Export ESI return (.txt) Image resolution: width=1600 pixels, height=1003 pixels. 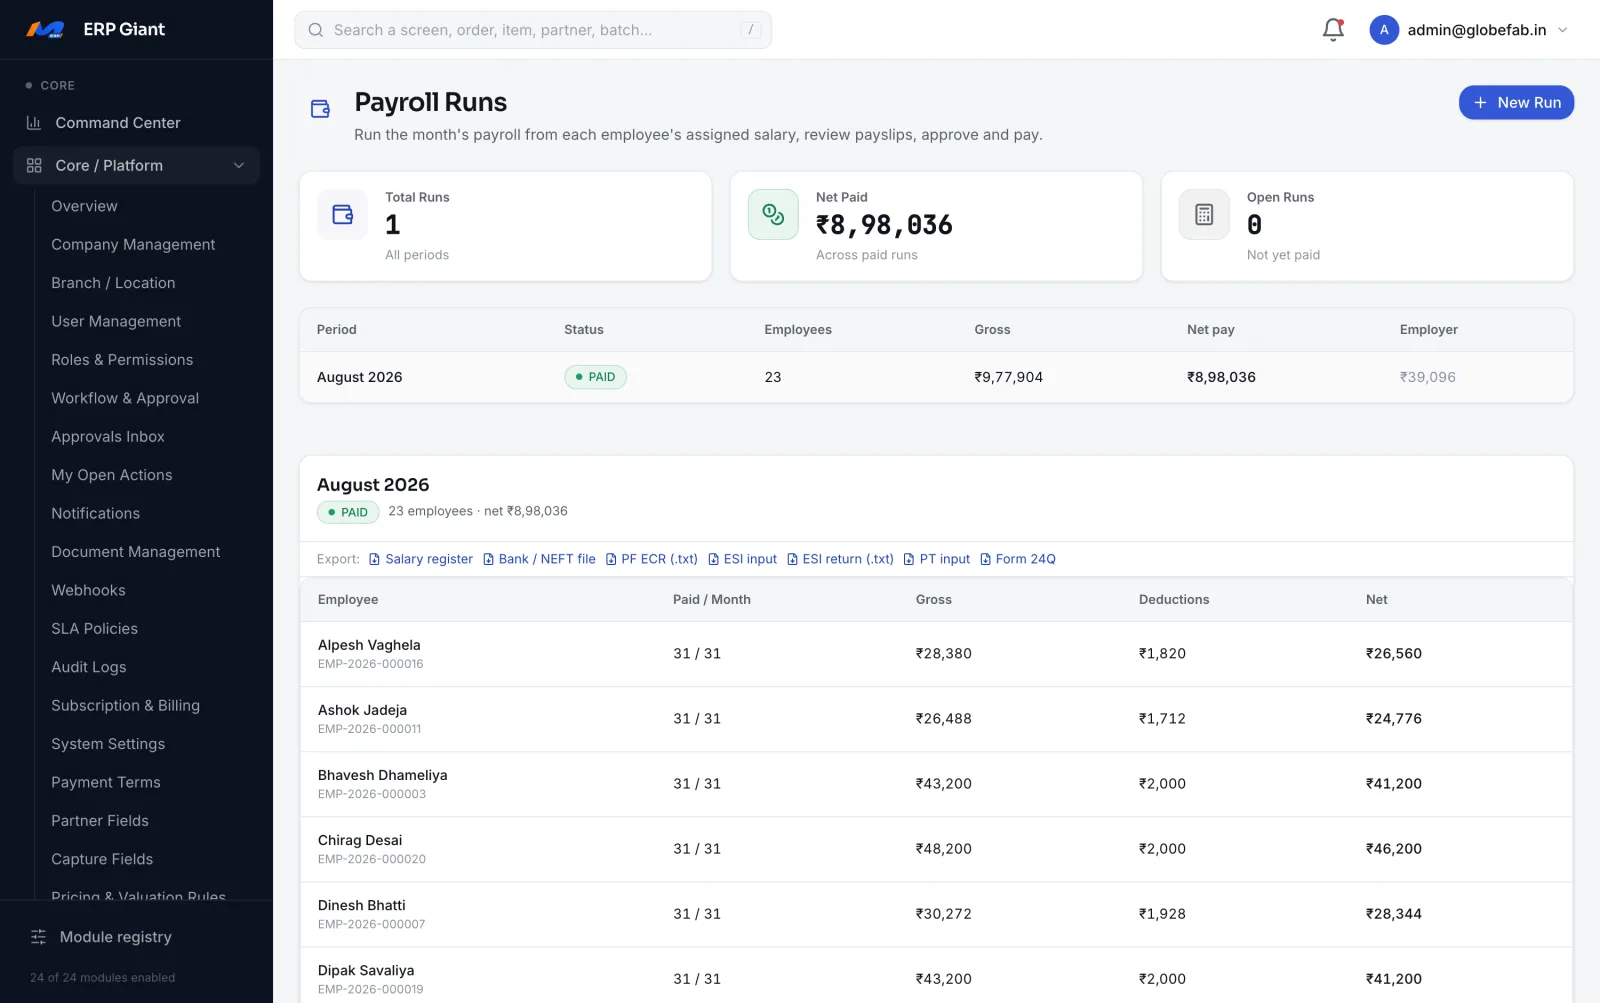[841, 559]
